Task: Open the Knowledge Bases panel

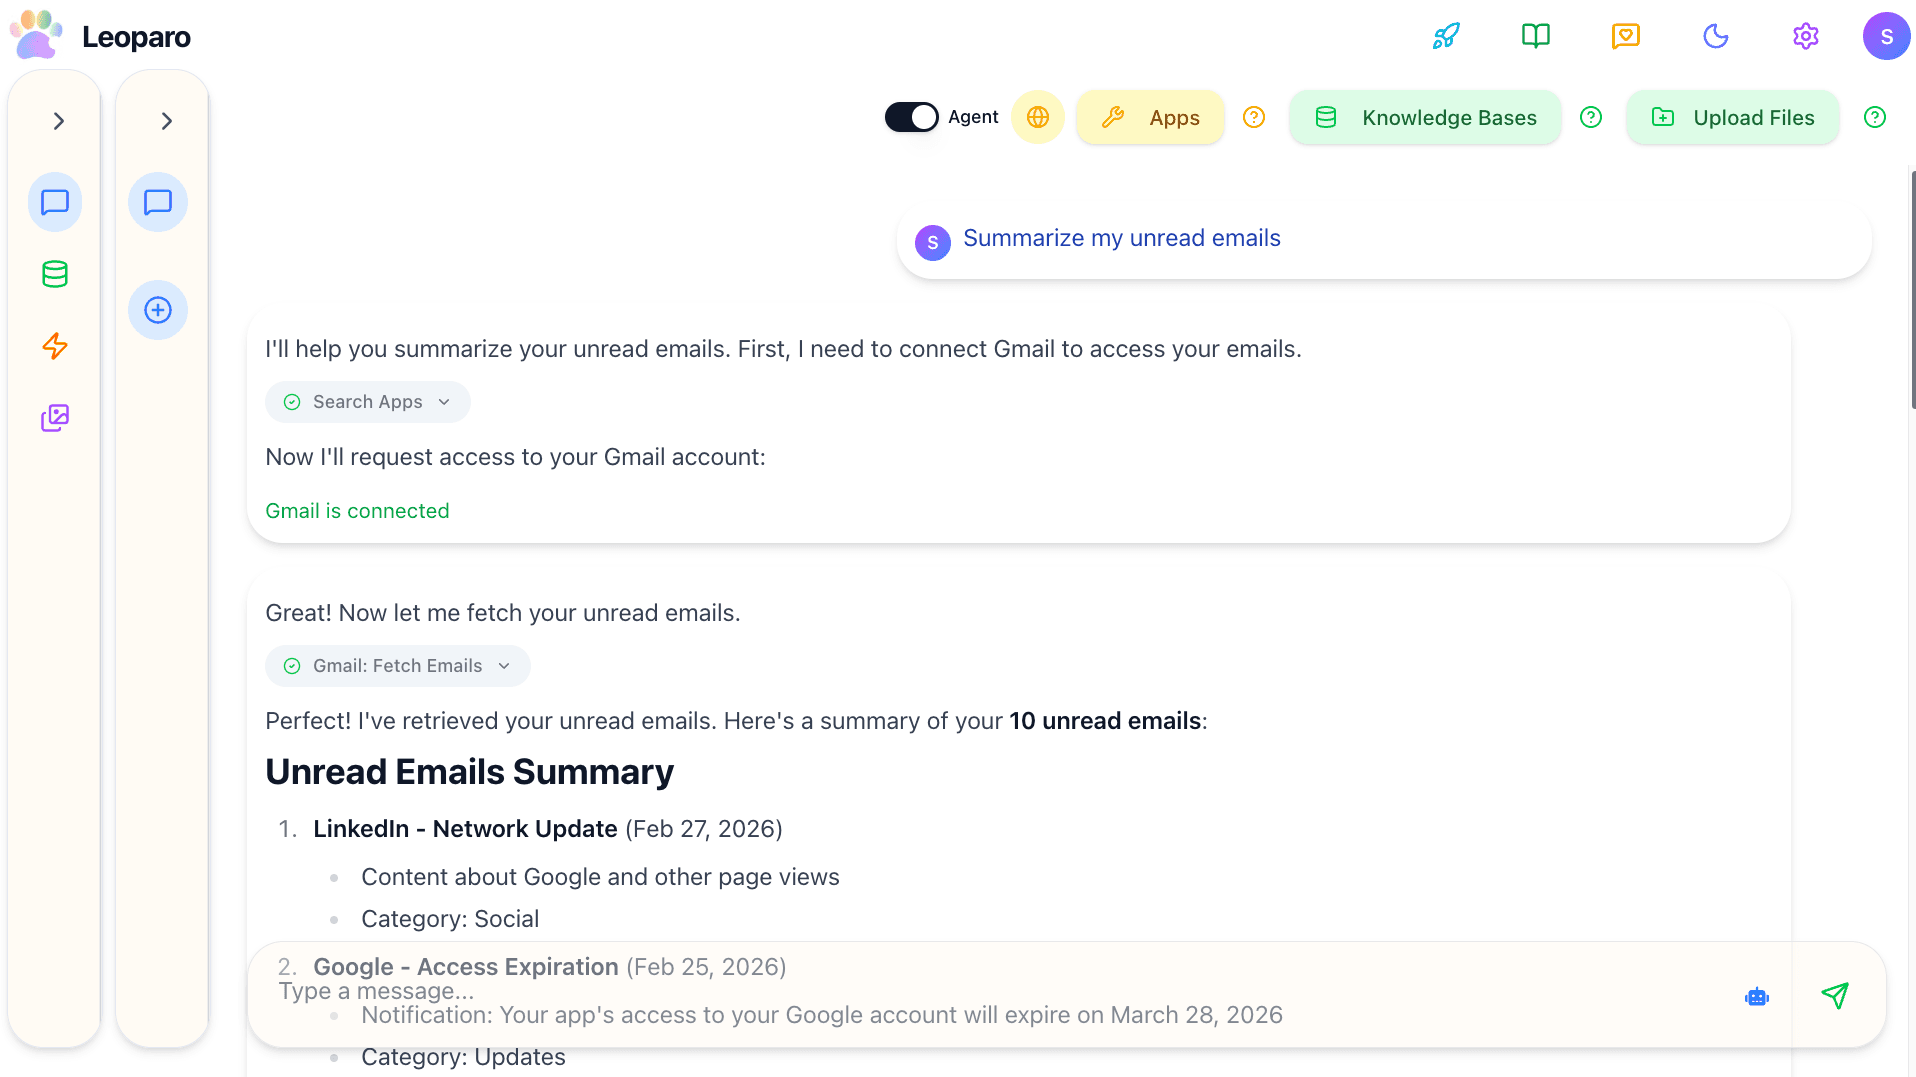Action: [1425, 117]
